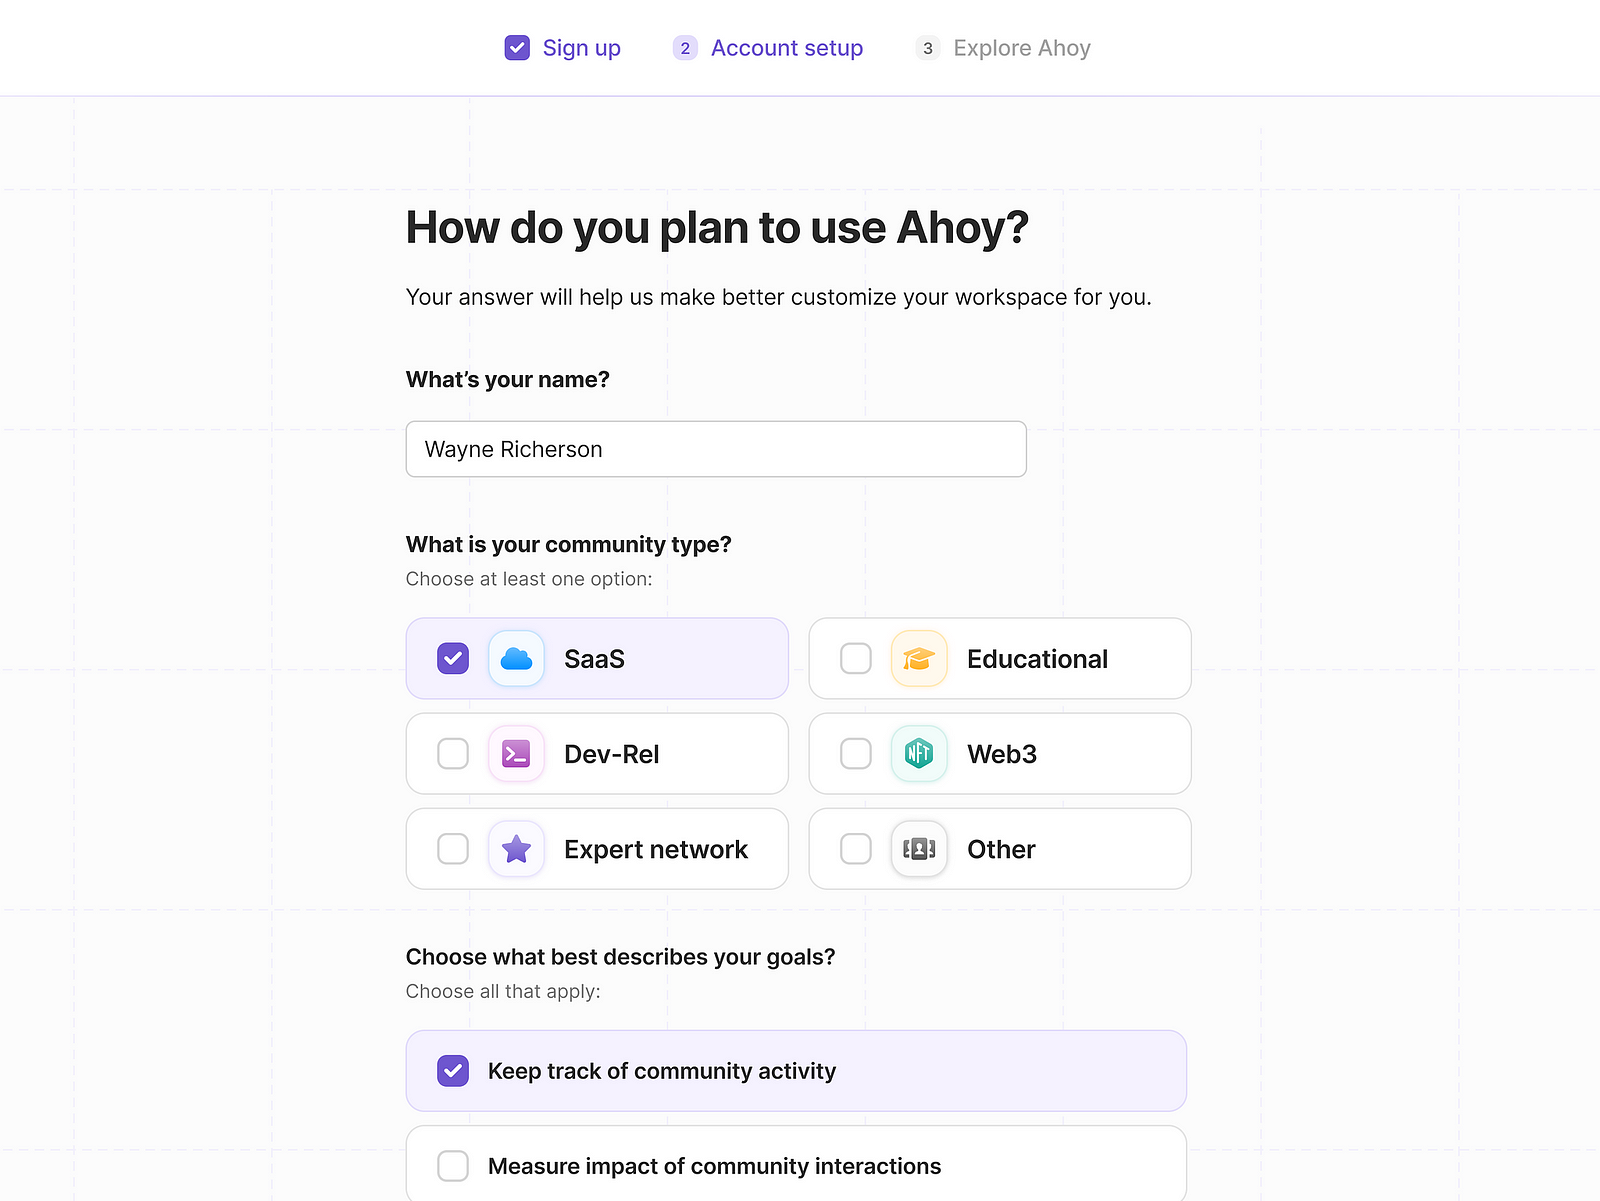
Task: Select the Expert network checkbox
Action: (x=453, y=849)
